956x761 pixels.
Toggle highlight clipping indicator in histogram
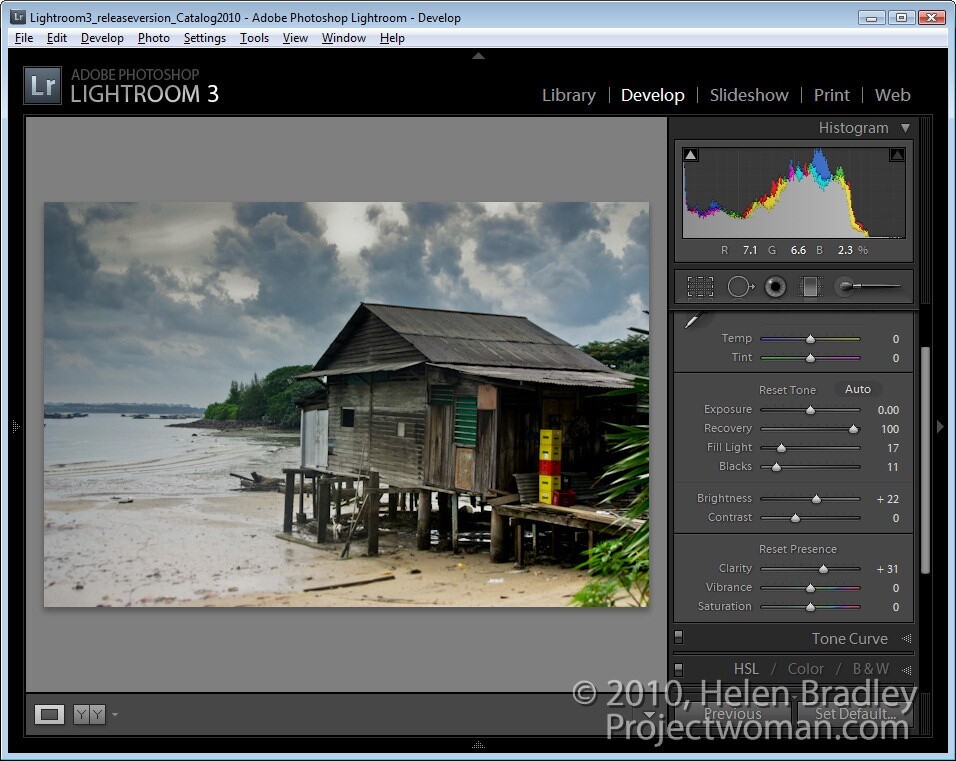tap(897, 155)
